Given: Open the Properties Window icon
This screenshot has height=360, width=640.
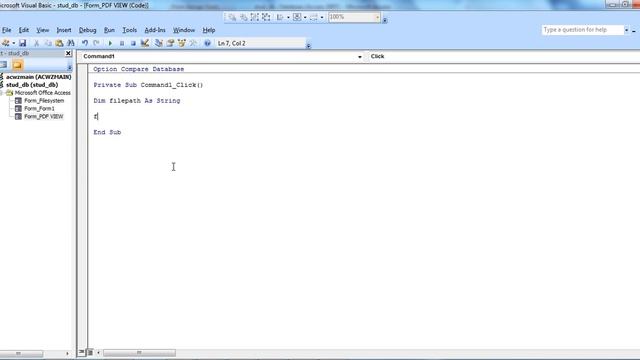Looking at the screenshot, I should [170, 43].
